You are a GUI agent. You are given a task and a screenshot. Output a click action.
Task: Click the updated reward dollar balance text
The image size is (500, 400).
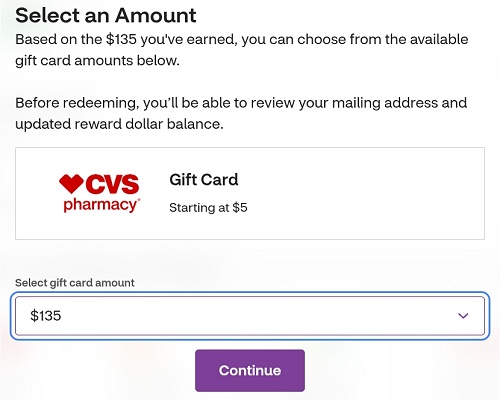point(119,124)
